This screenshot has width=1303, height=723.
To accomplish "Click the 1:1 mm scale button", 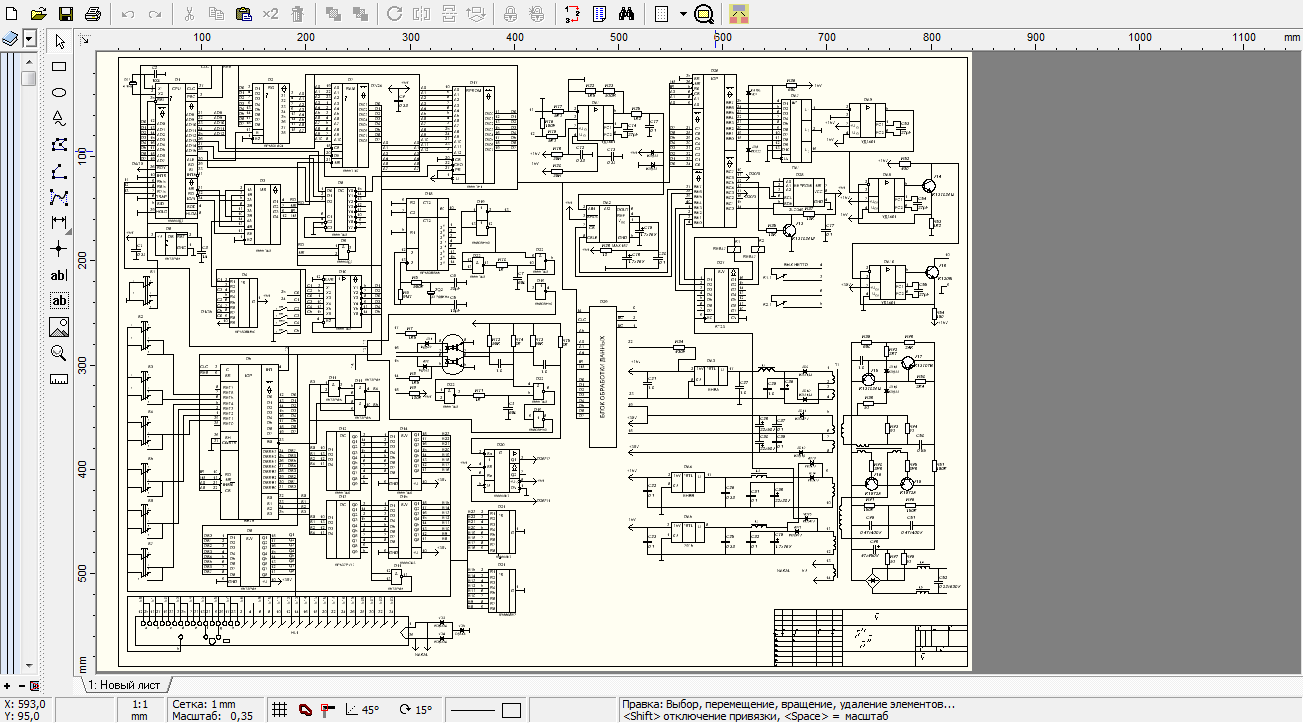I will [x=139, y=710].
